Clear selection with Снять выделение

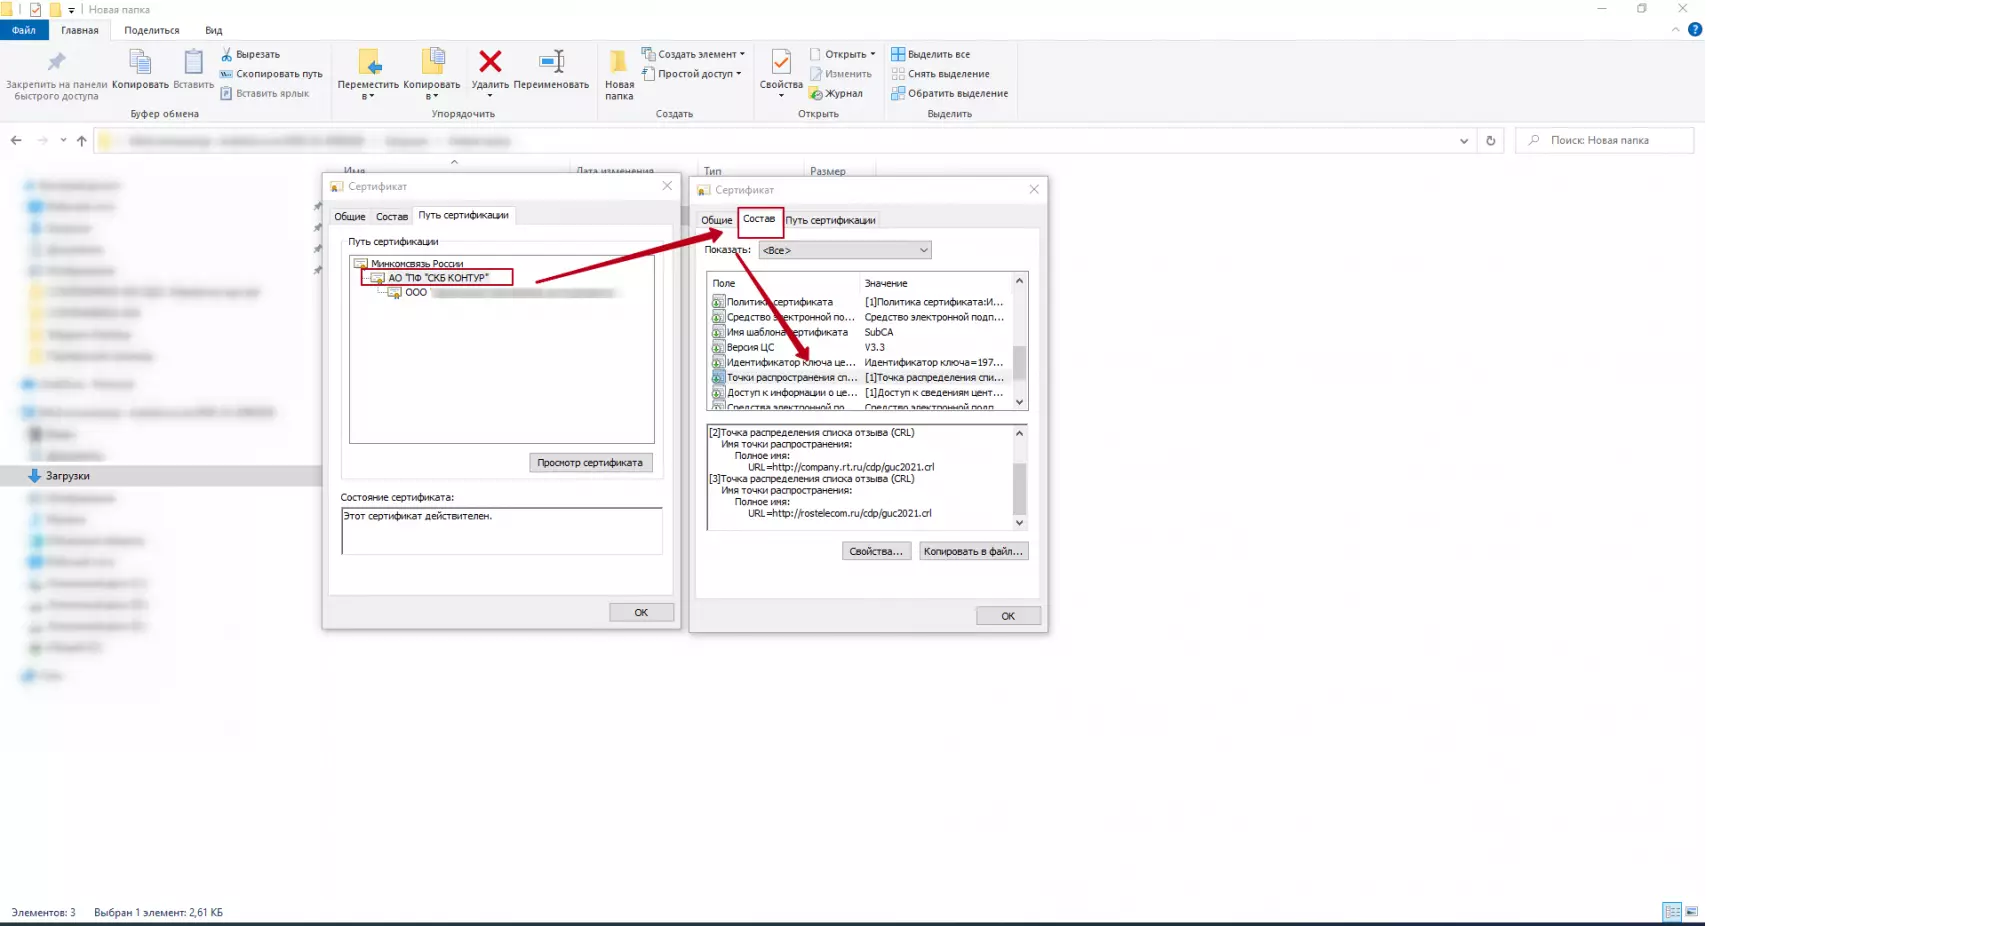point(941,74)
